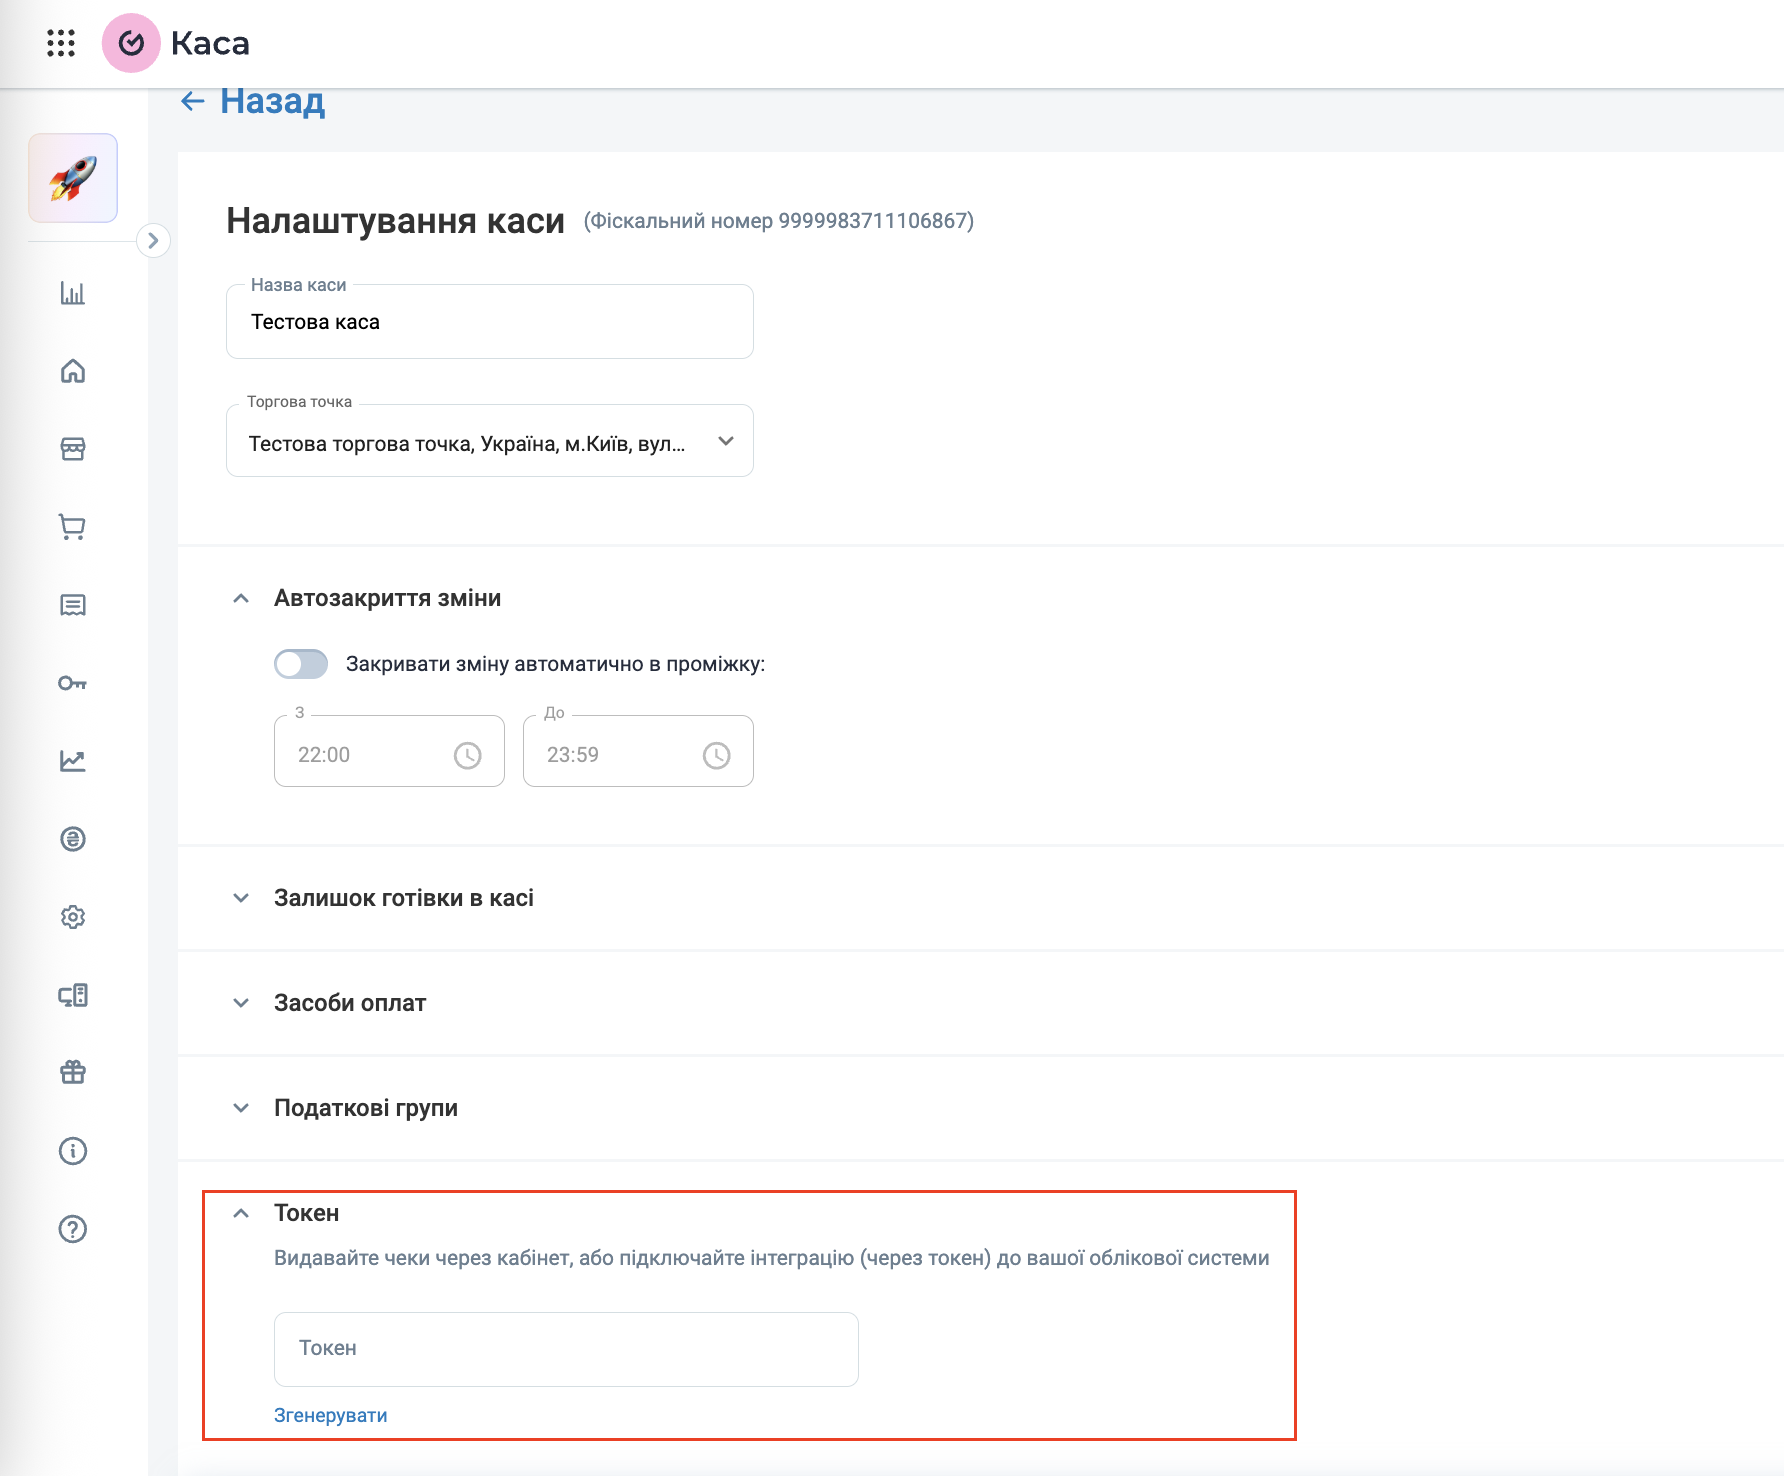Open the apps grid menu icon
This screenshot has height=1476, width=1784.
61,43
